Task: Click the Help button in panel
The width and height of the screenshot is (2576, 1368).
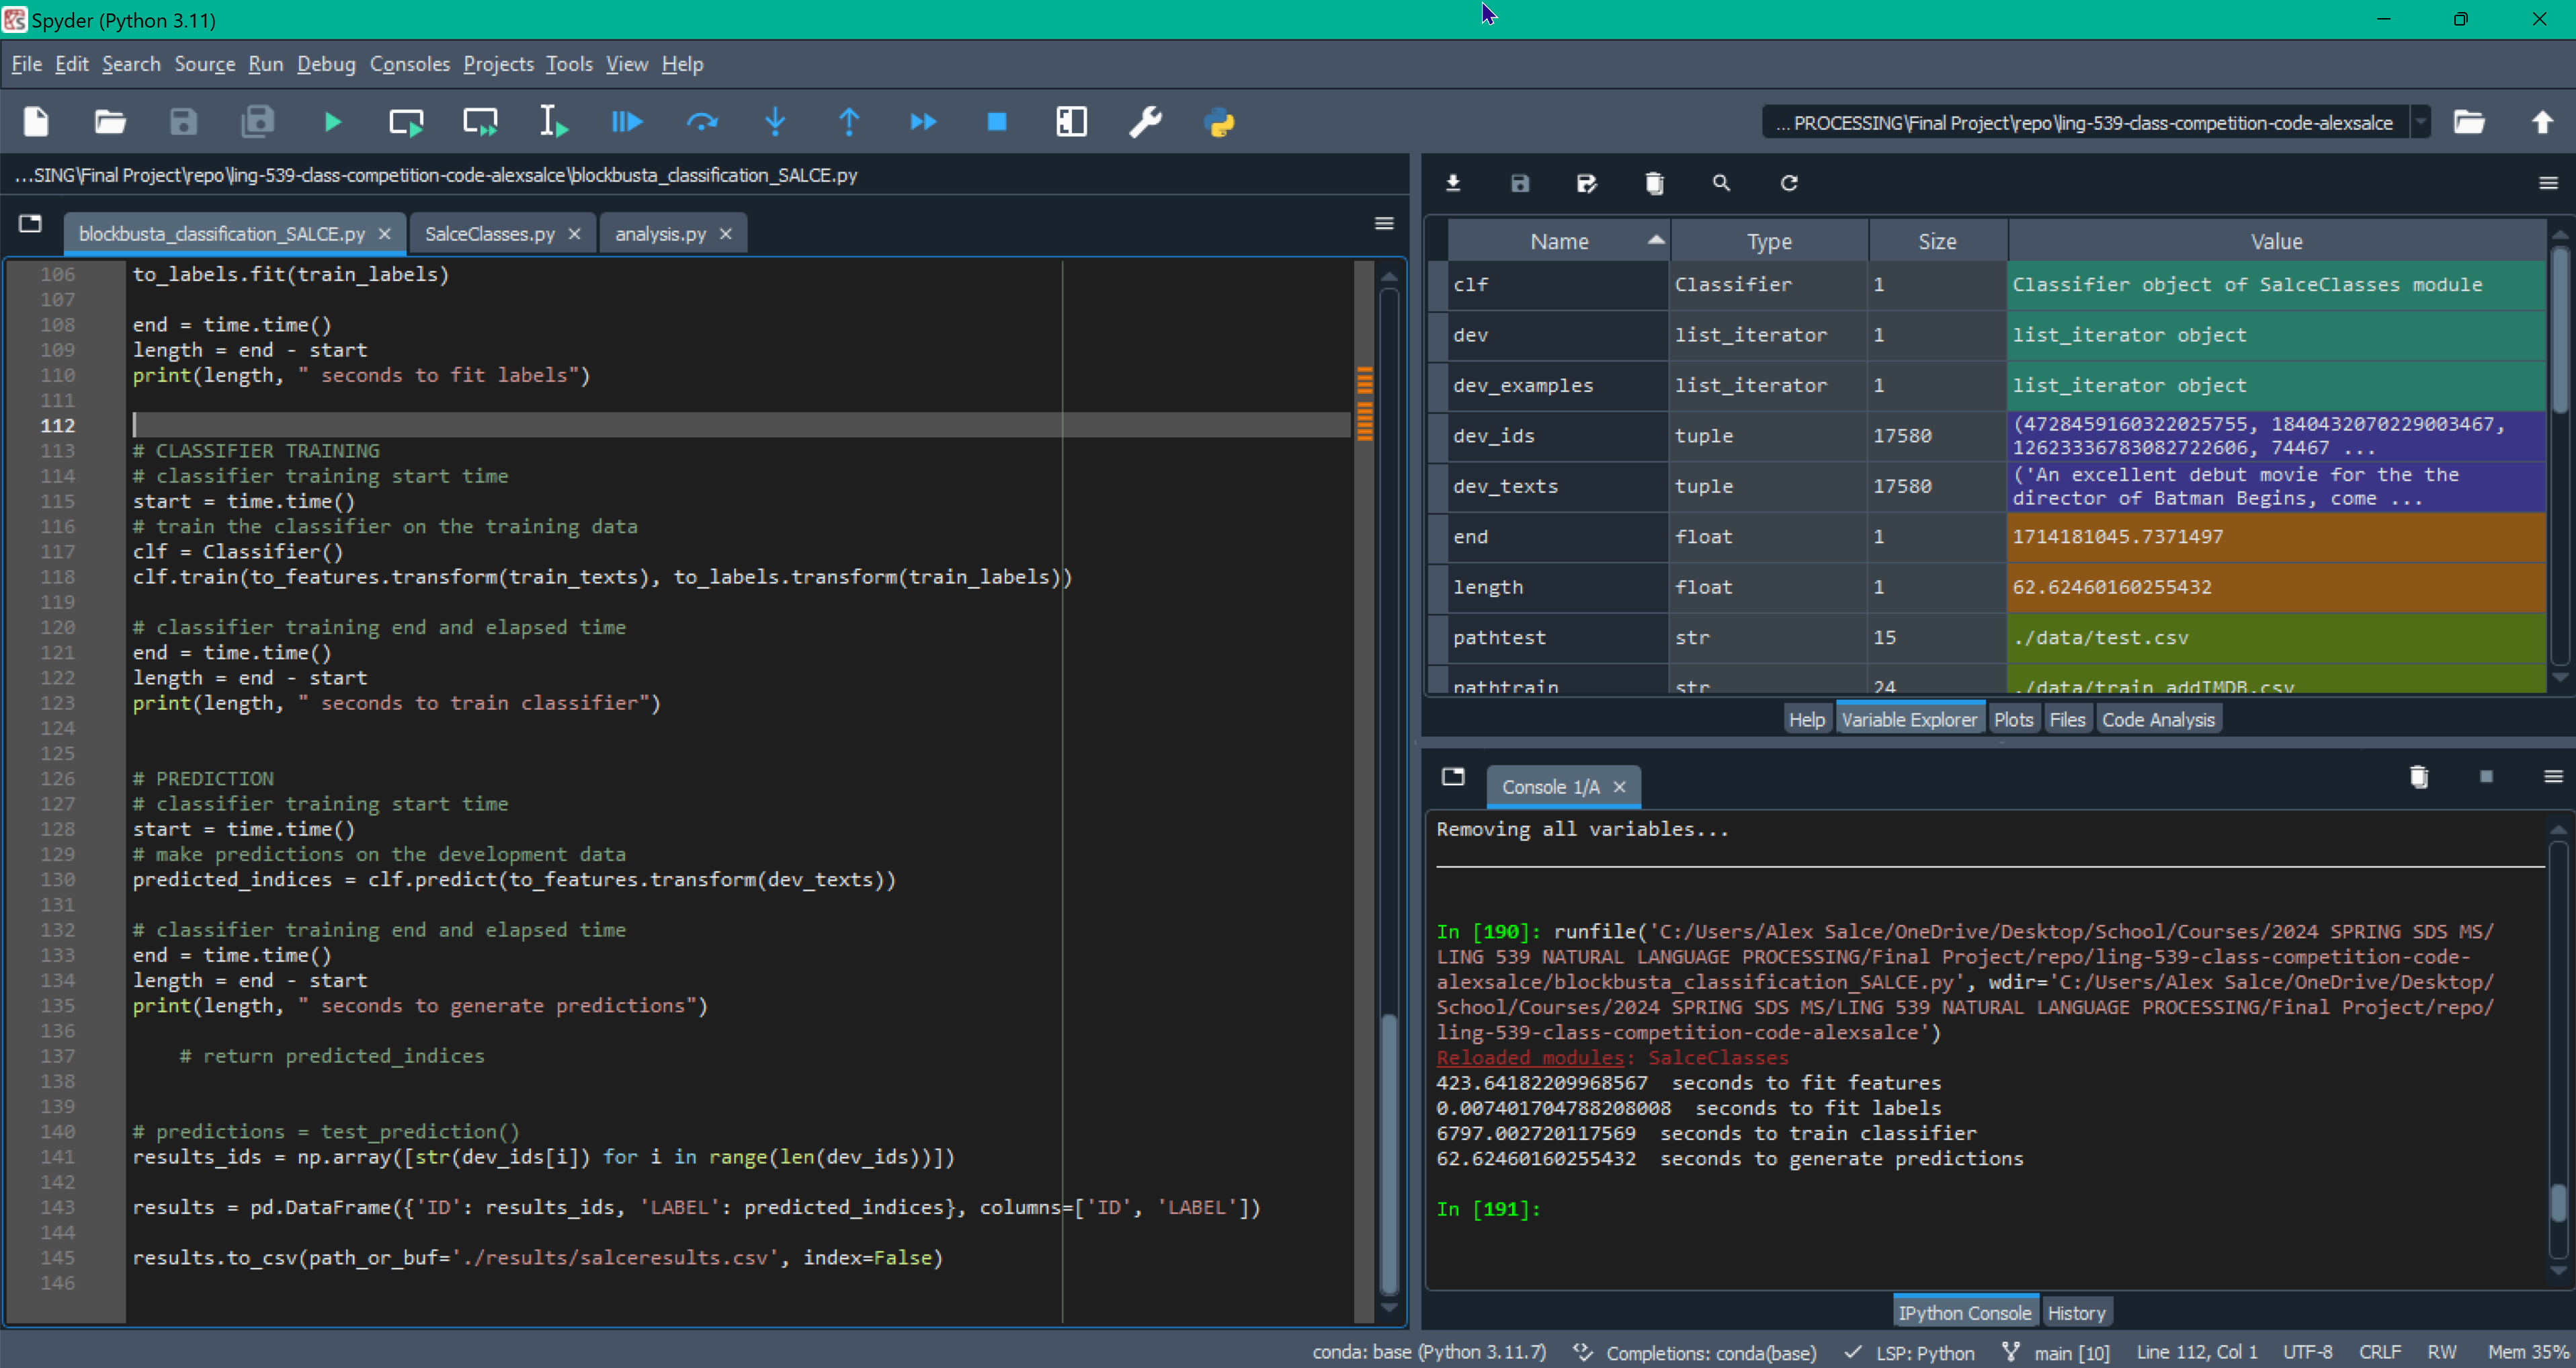Action: 1806,719
